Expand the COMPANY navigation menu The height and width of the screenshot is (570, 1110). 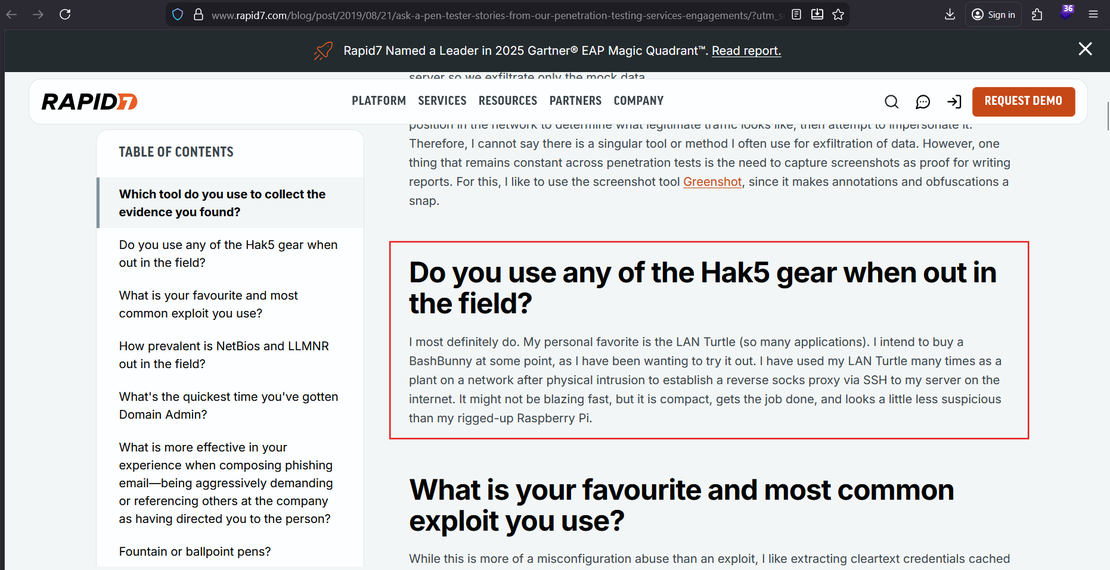click(639, 101)
